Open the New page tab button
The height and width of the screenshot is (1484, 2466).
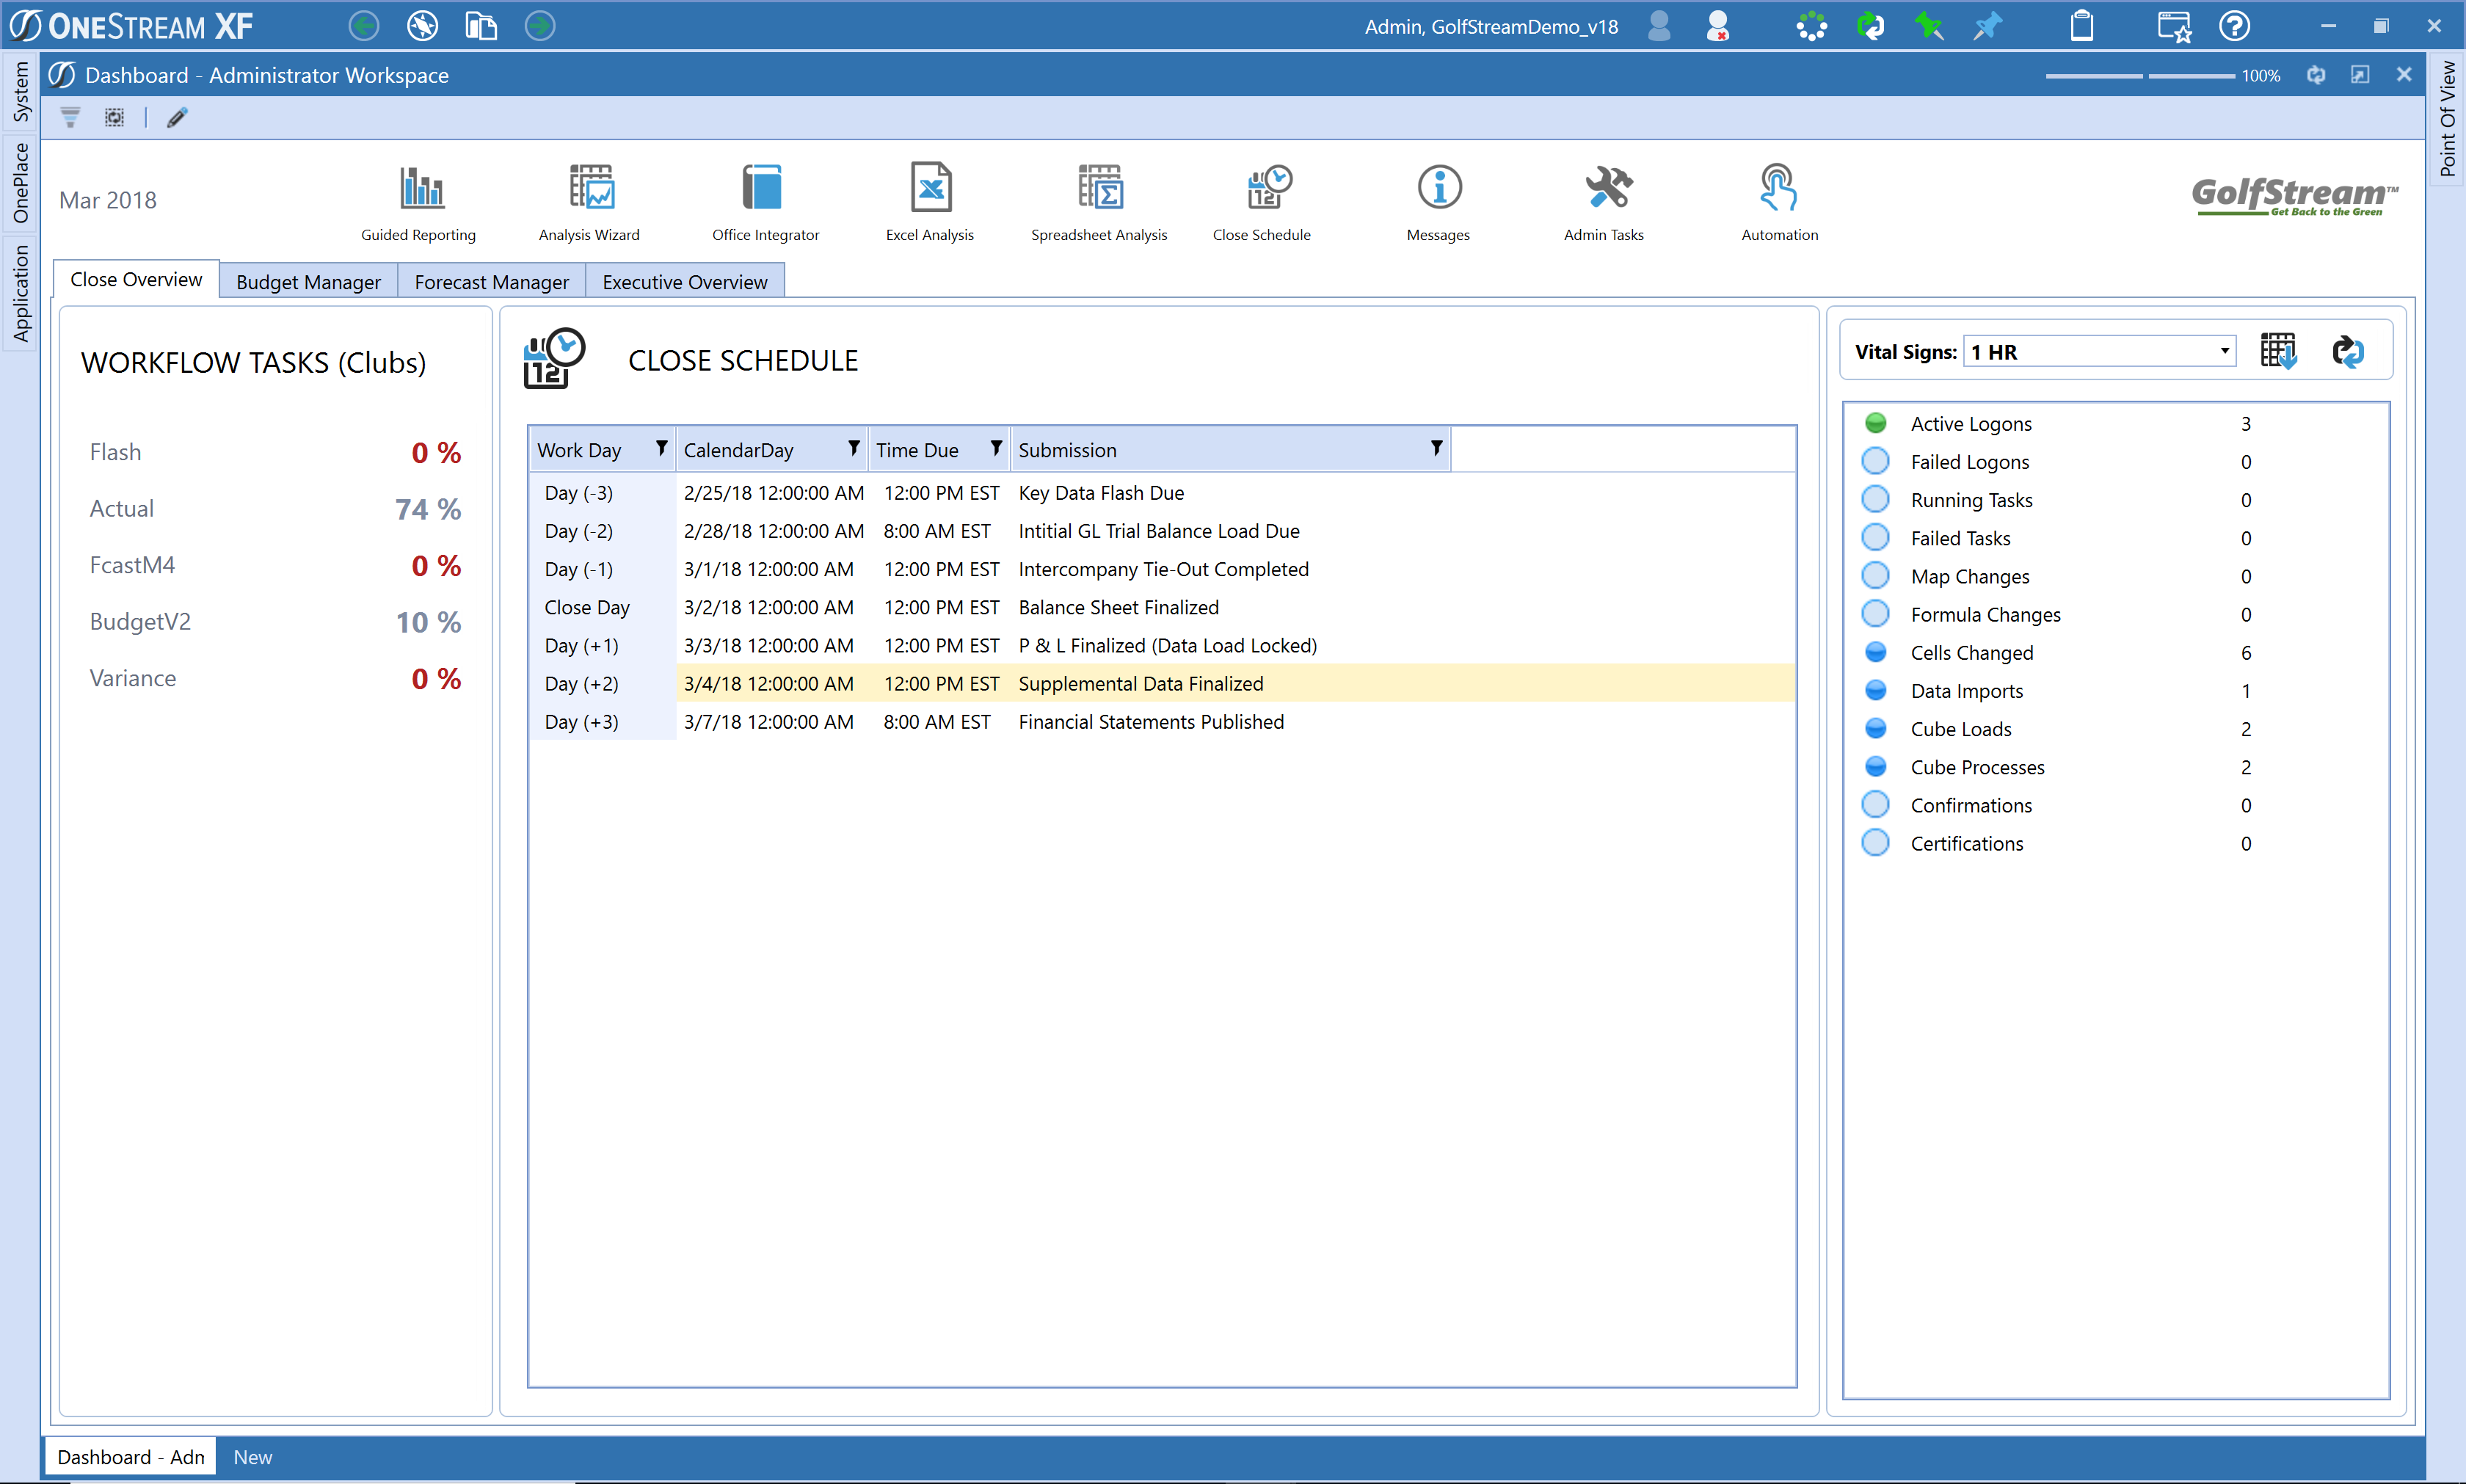[x=252, y=1457]
